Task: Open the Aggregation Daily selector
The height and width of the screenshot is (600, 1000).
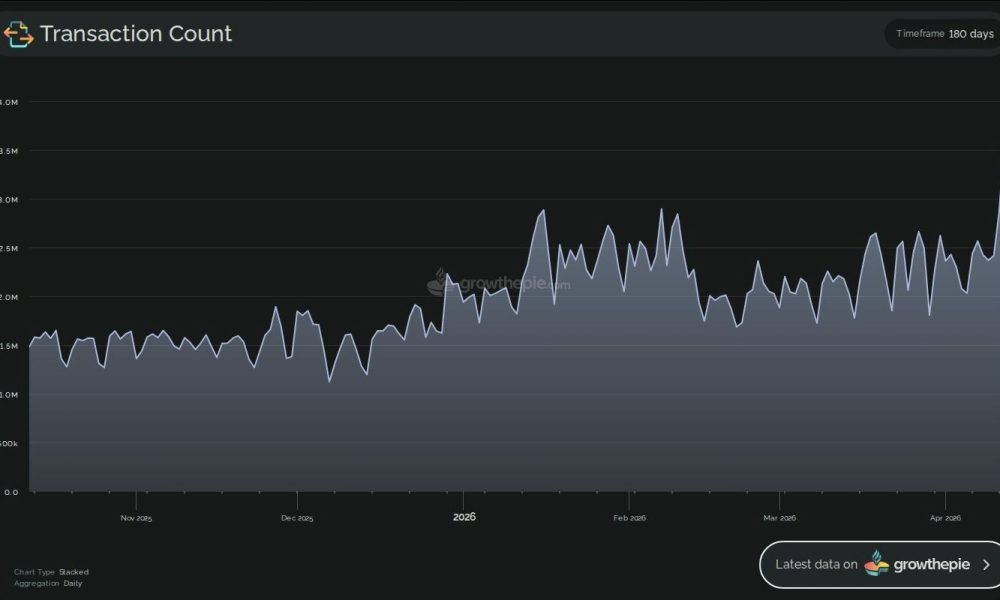Action: [x=47, y=582]
